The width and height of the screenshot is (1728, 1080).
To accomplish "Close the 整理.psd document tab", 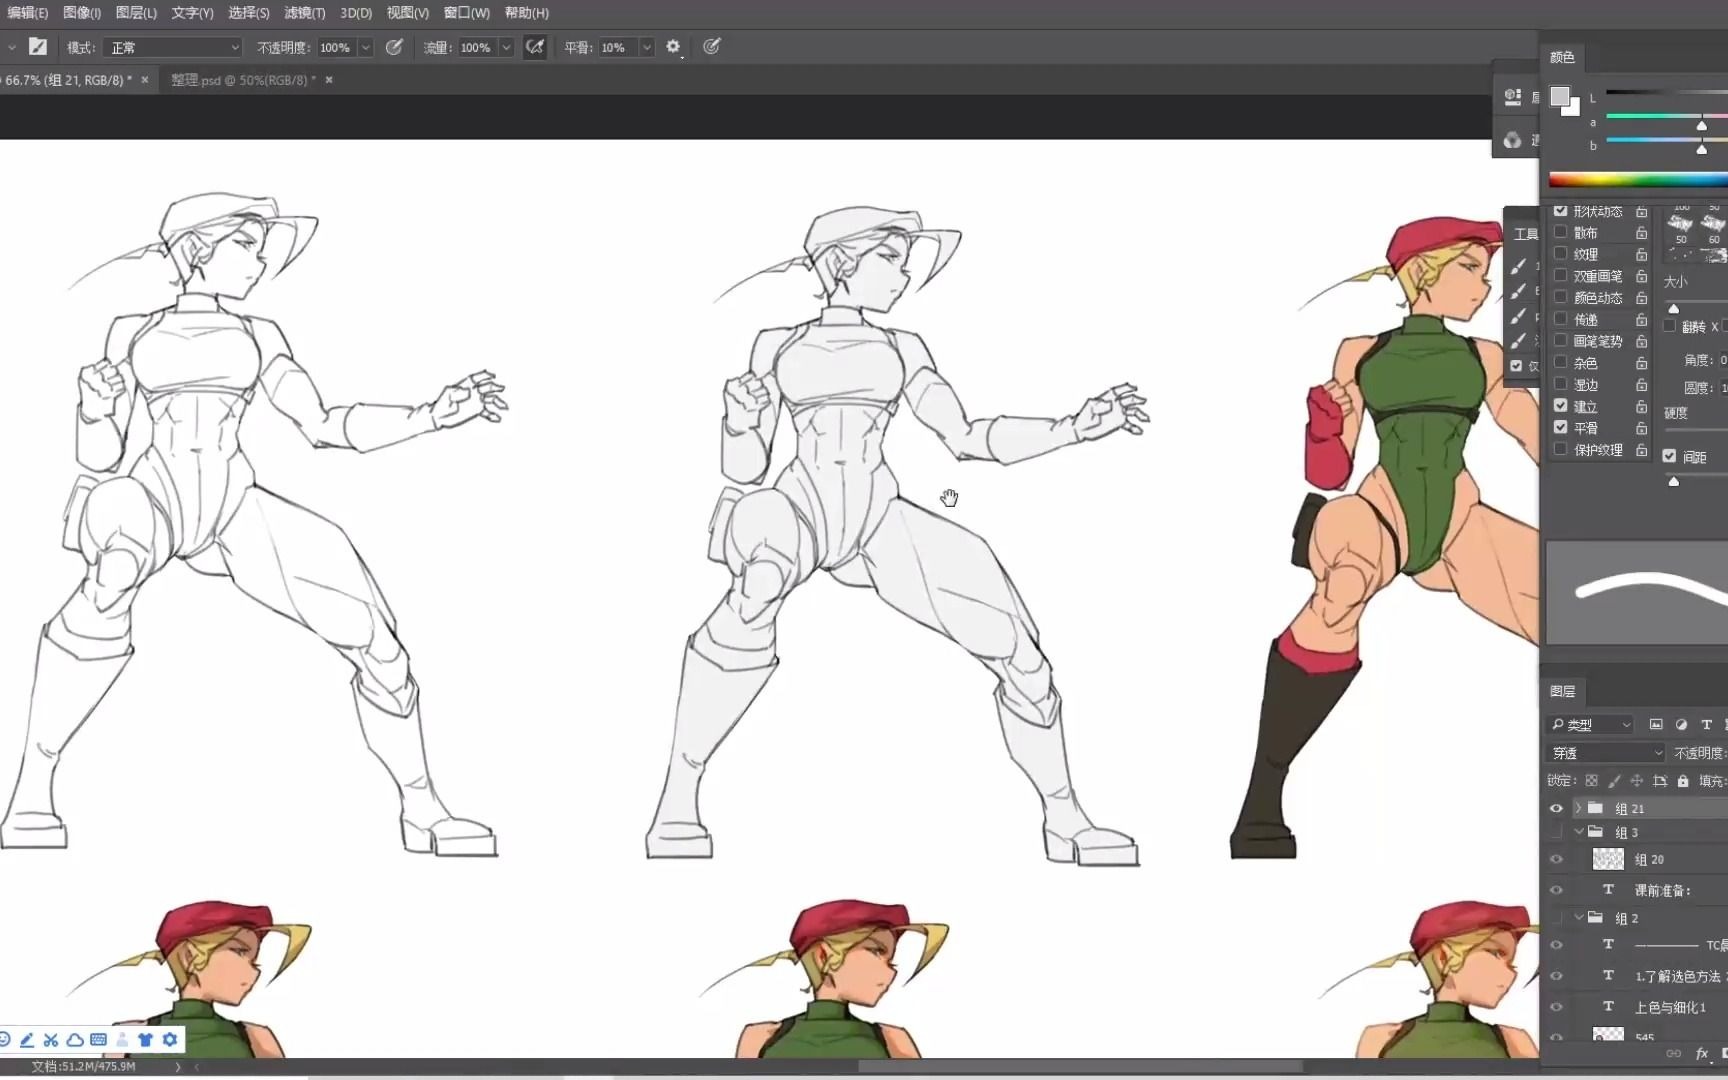I will 329,80.
